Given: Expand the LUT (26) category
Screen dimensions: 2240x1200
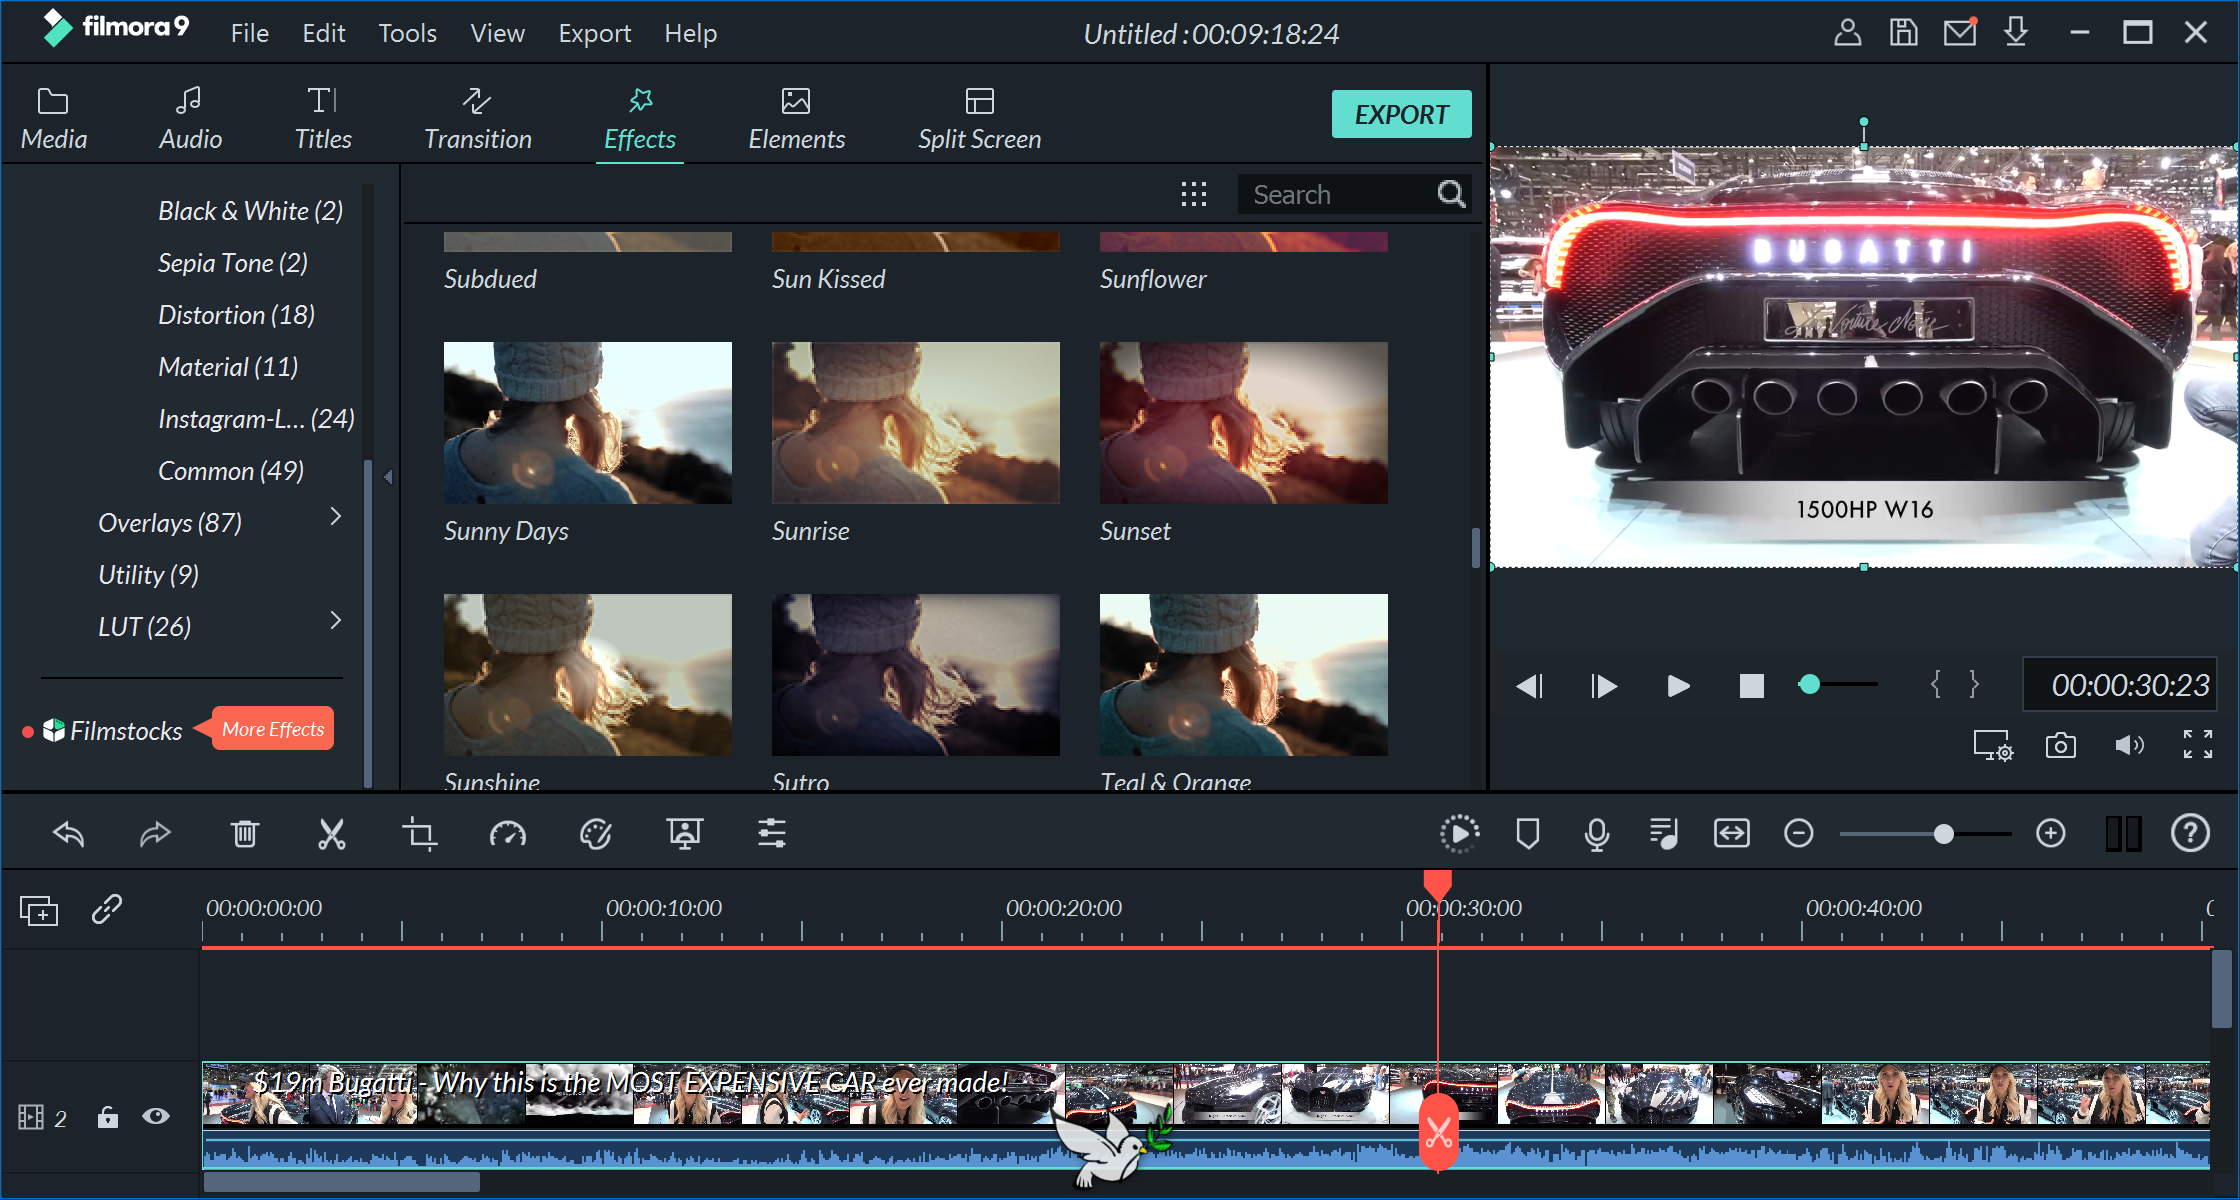Looking at the screenshot, I should (x=336, y=620).
